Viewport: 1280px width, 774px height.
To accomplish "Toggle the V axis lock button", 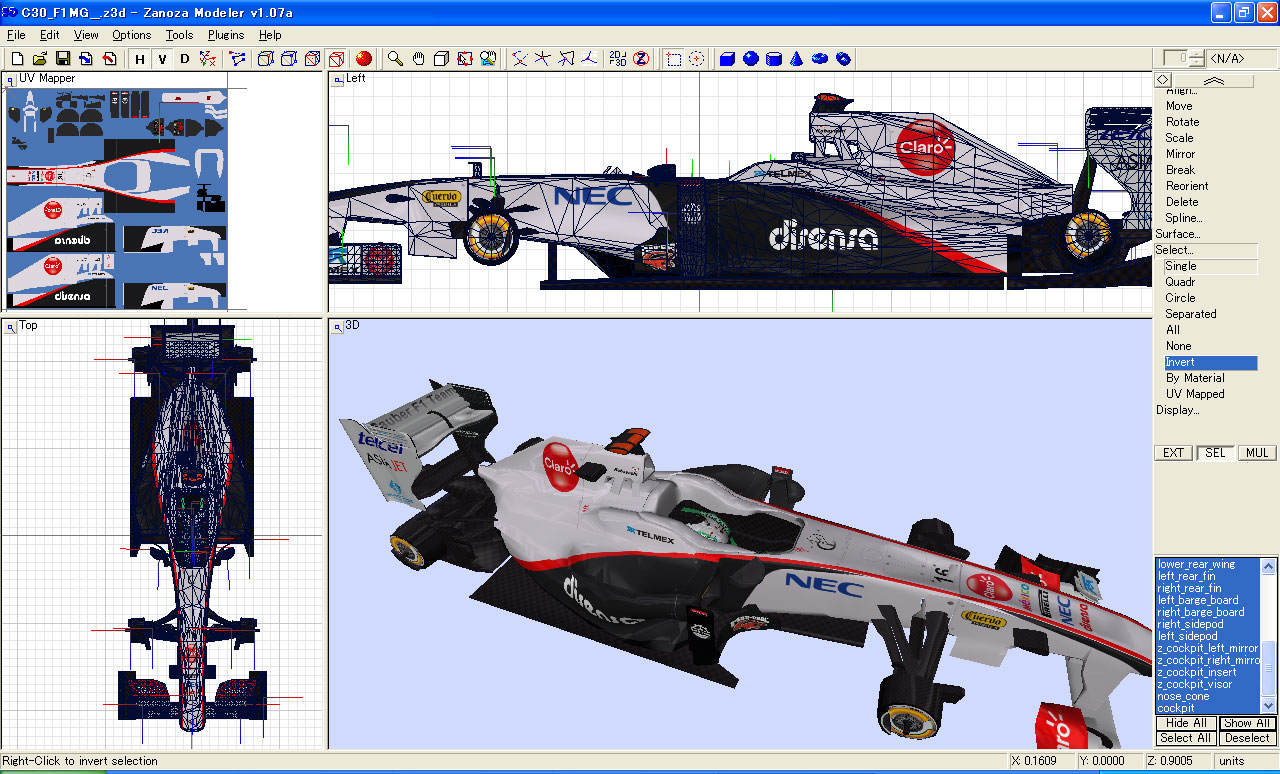I will click(162, 59).
